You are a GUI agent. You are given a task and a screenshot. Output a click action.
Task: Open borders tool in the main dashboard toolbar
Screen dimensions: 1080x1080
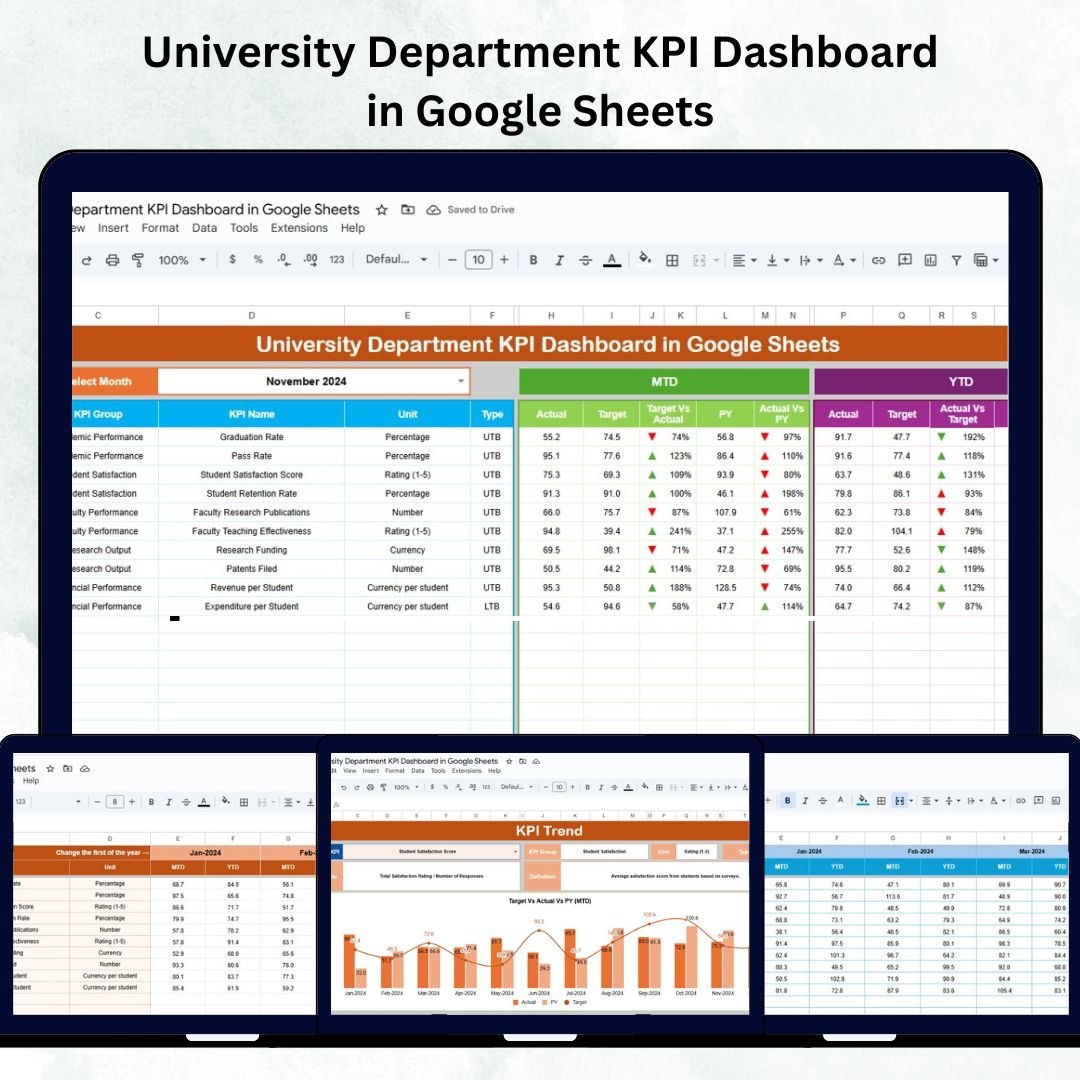coord(672,260)
